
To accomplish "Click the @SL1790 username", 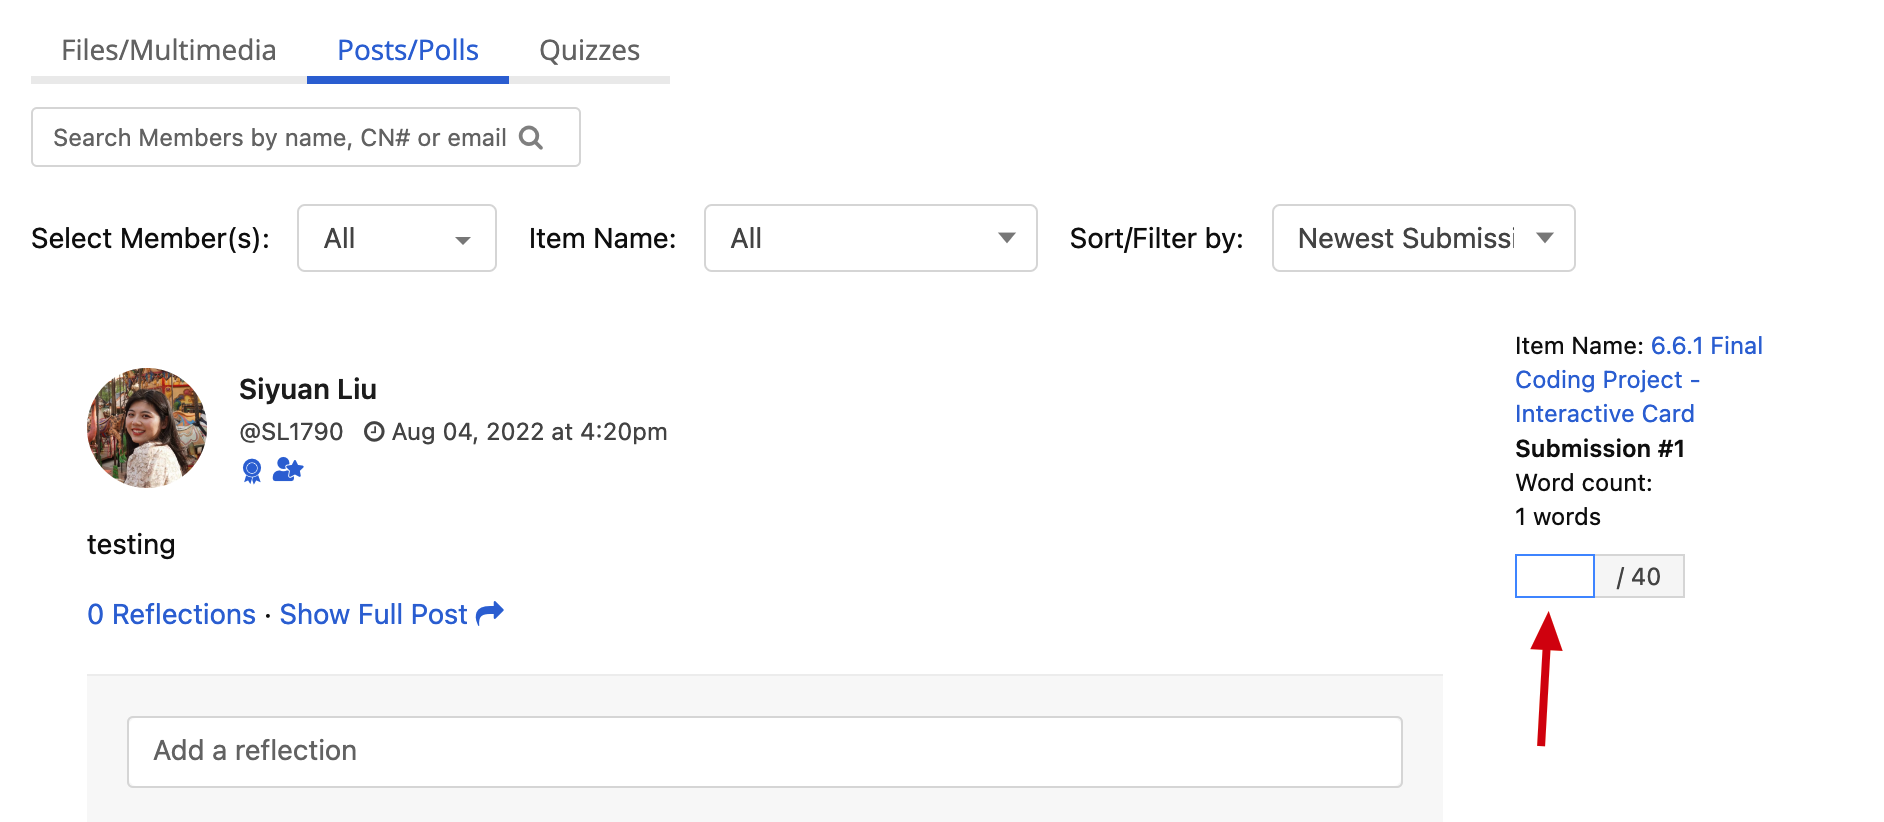I will [291, 432].
